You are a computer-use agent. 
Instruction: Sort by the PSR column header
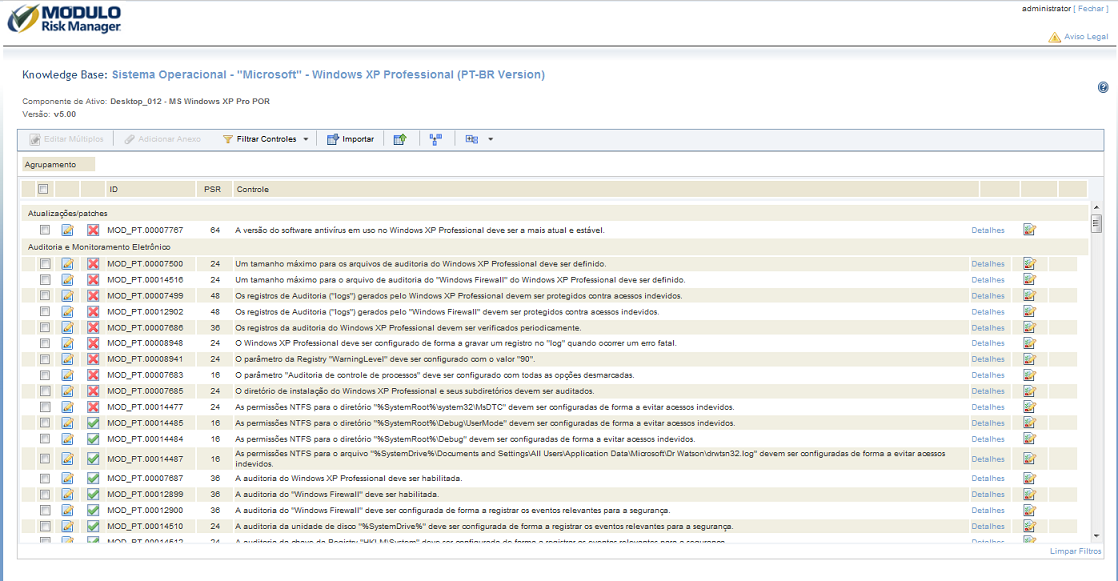pyautogui.click(x=212, y=189)
